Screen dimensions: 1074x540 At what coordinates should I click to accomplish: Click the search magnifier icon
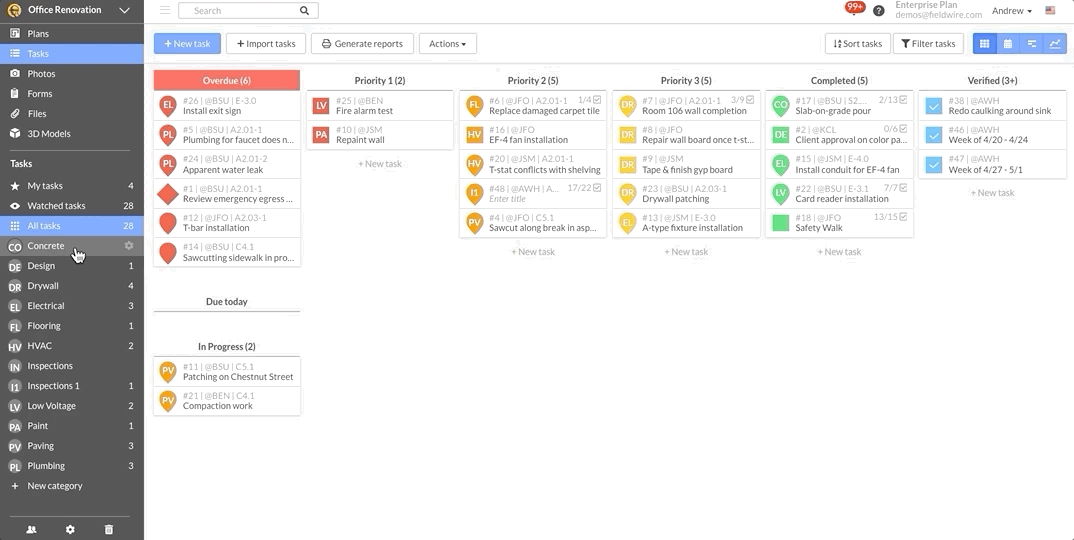point(304,11)
